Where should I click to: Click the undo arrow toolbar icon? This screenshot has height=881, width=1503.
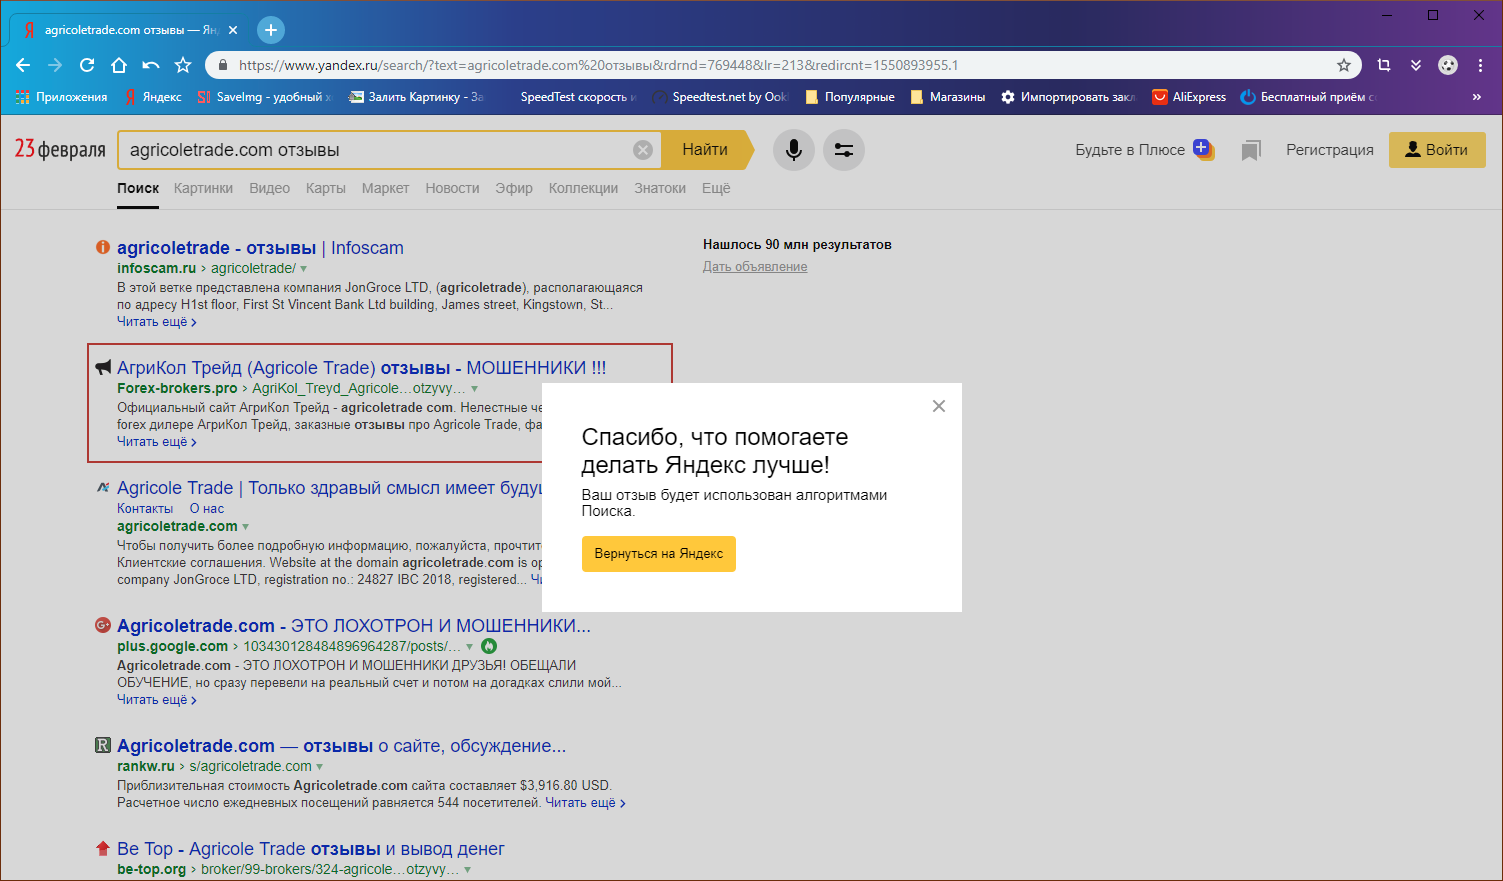point(151,65)
